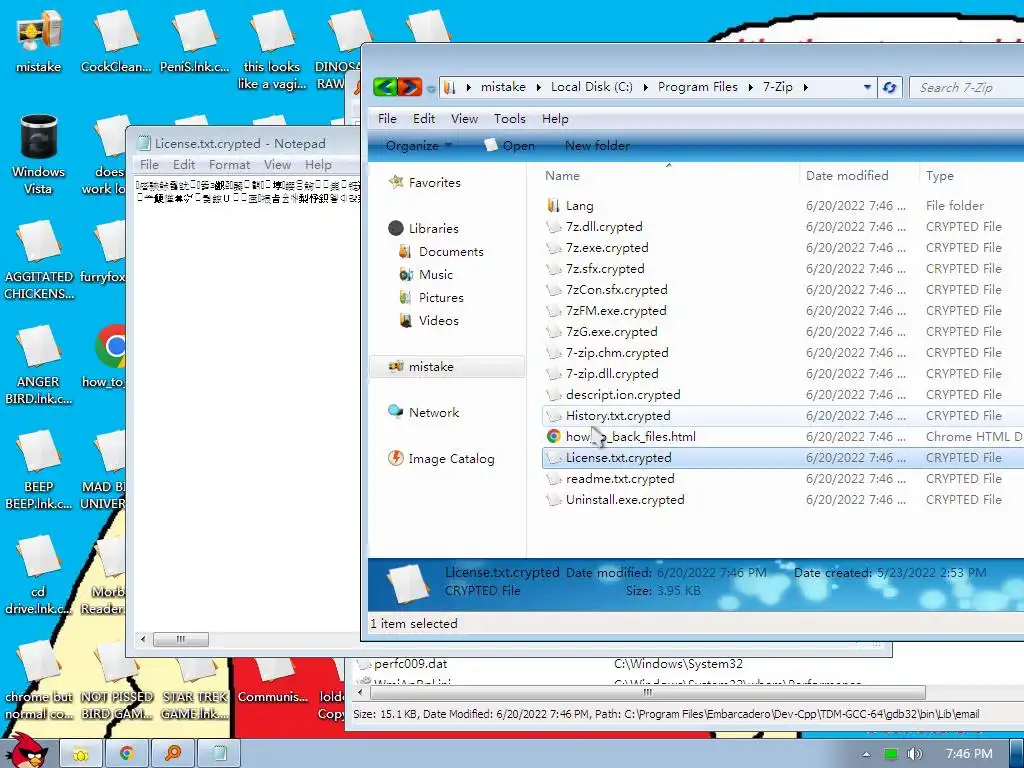Click the Chrome icon of the html ransom note
The image size is (1024, 768).
553,436
